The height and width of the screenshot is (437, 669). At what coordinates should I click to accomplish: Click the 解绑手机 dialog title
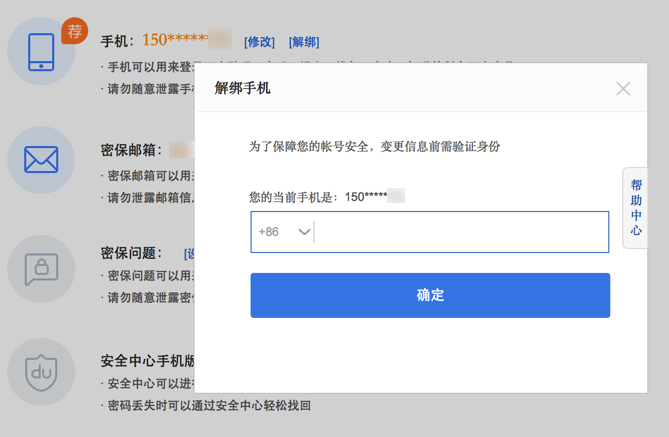pyautogui.click(x=243, y=88)
